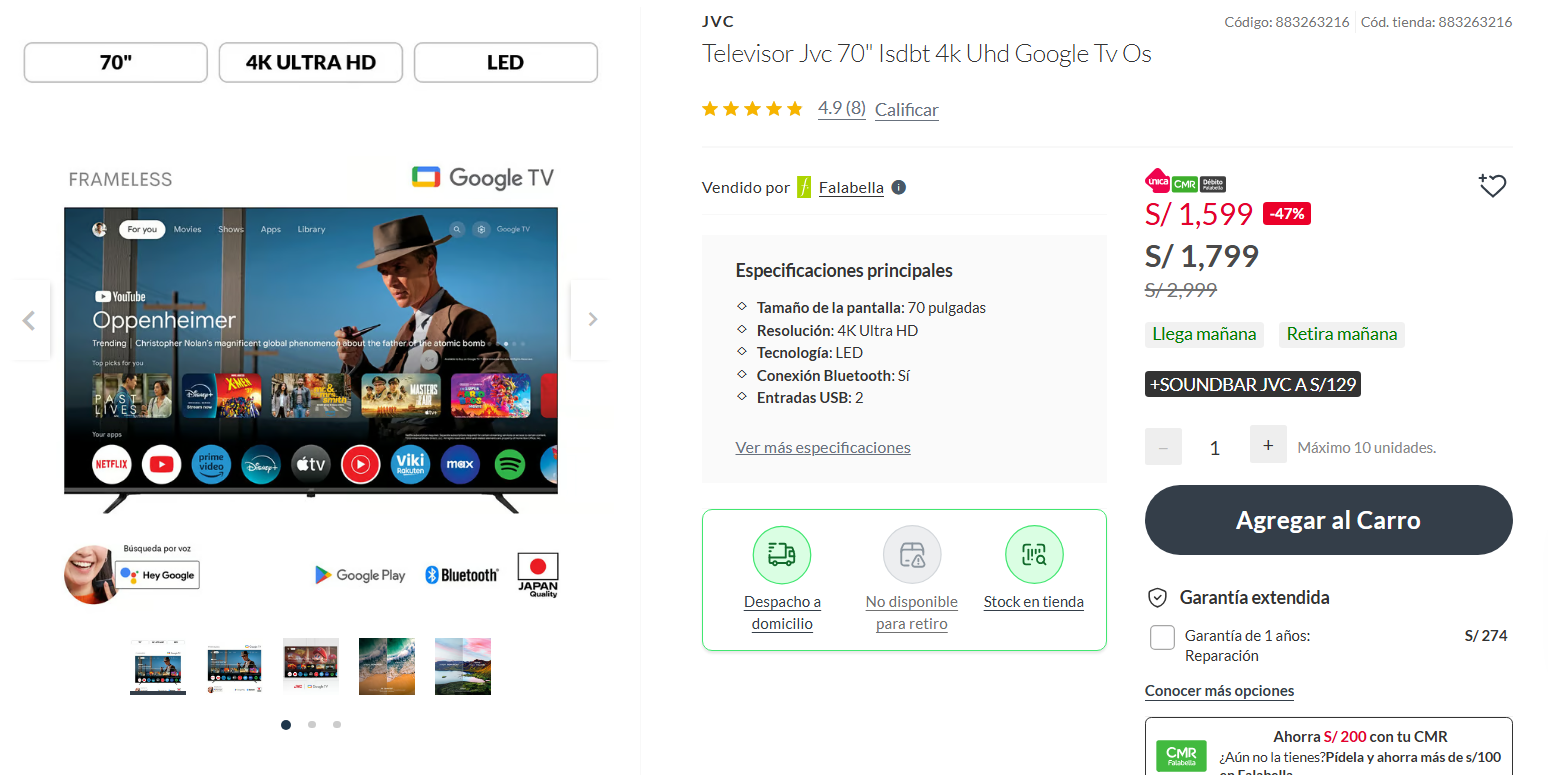Select the 4K ULTRA HD tag
1548x775 pixels.
(311, 62)
